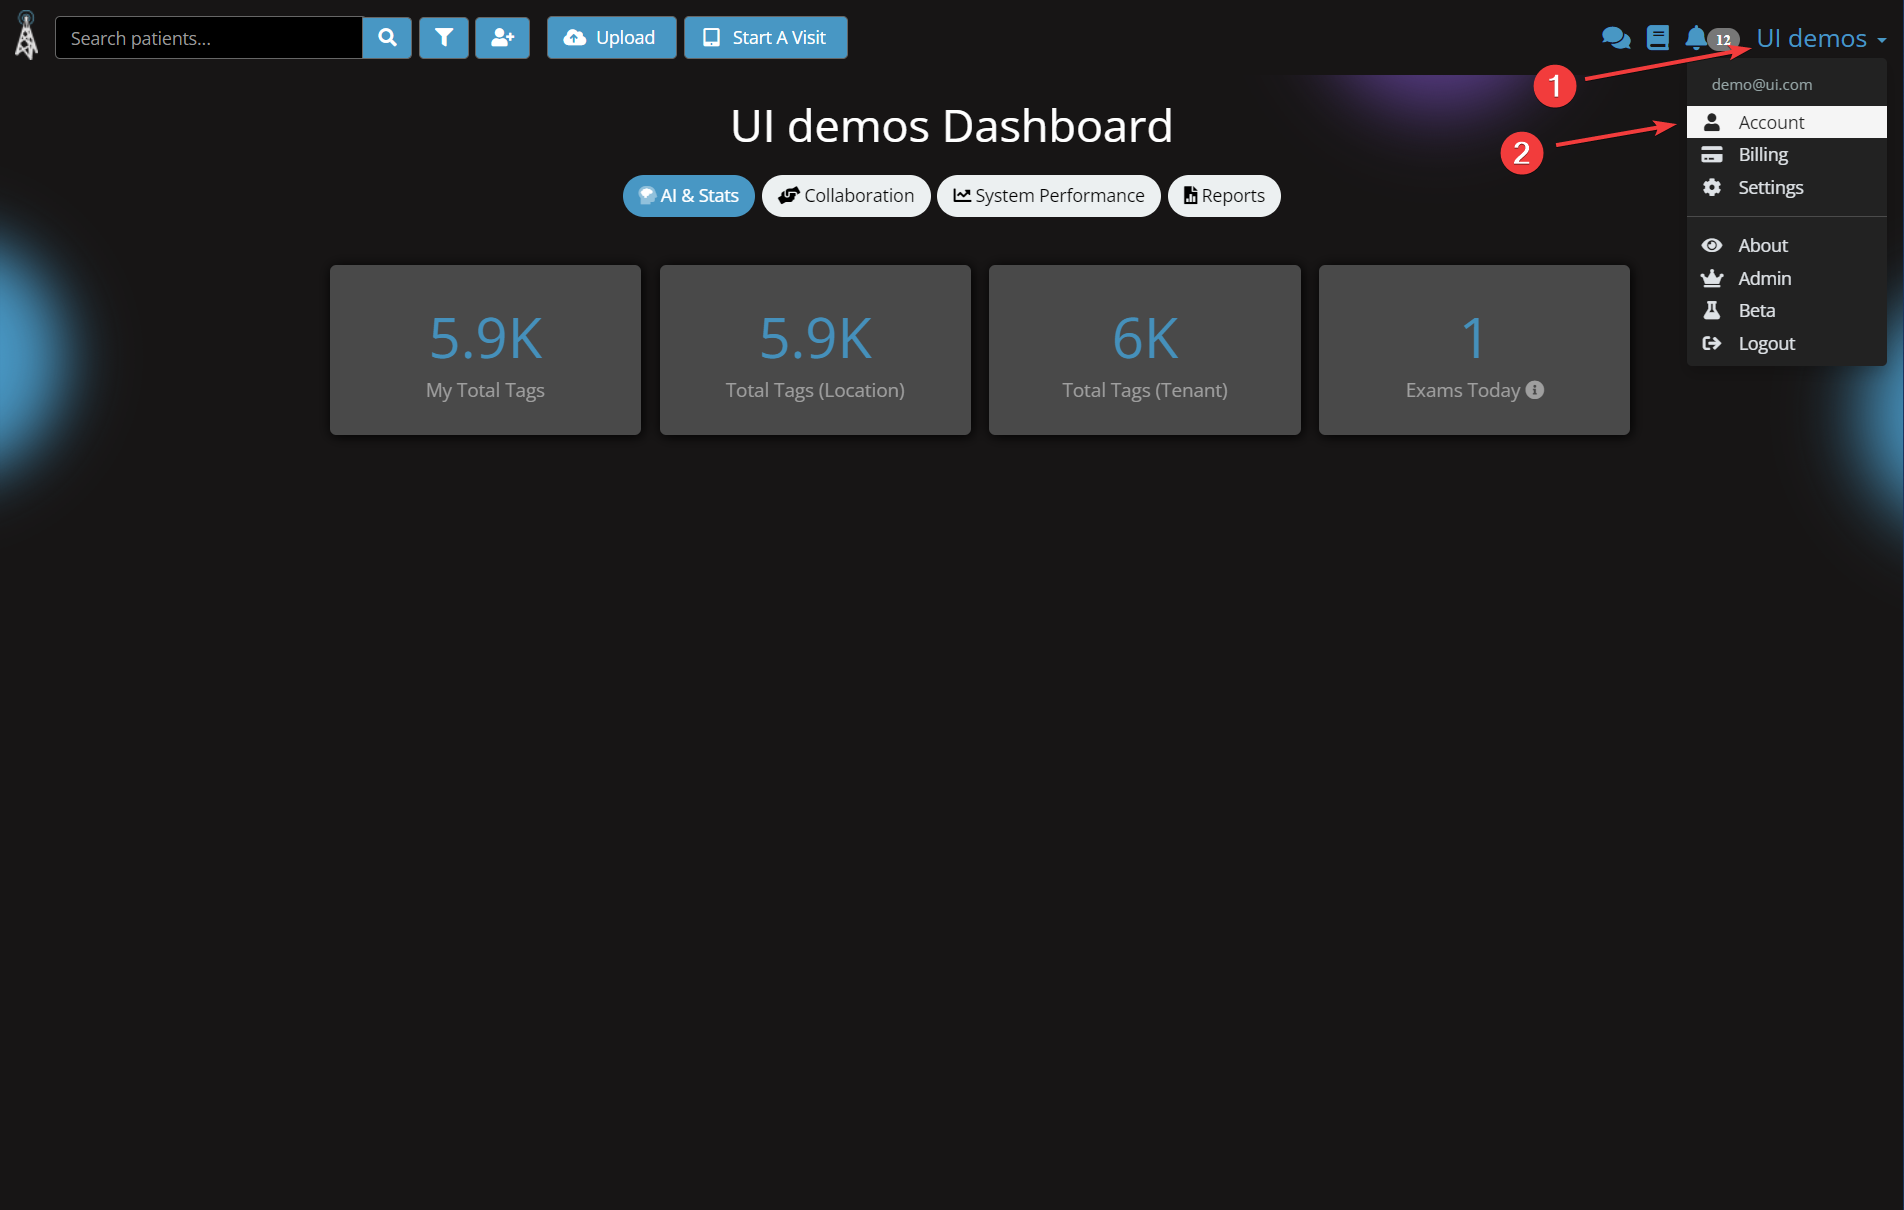Select Beta in the user menu

click(x=1787, y=311)
